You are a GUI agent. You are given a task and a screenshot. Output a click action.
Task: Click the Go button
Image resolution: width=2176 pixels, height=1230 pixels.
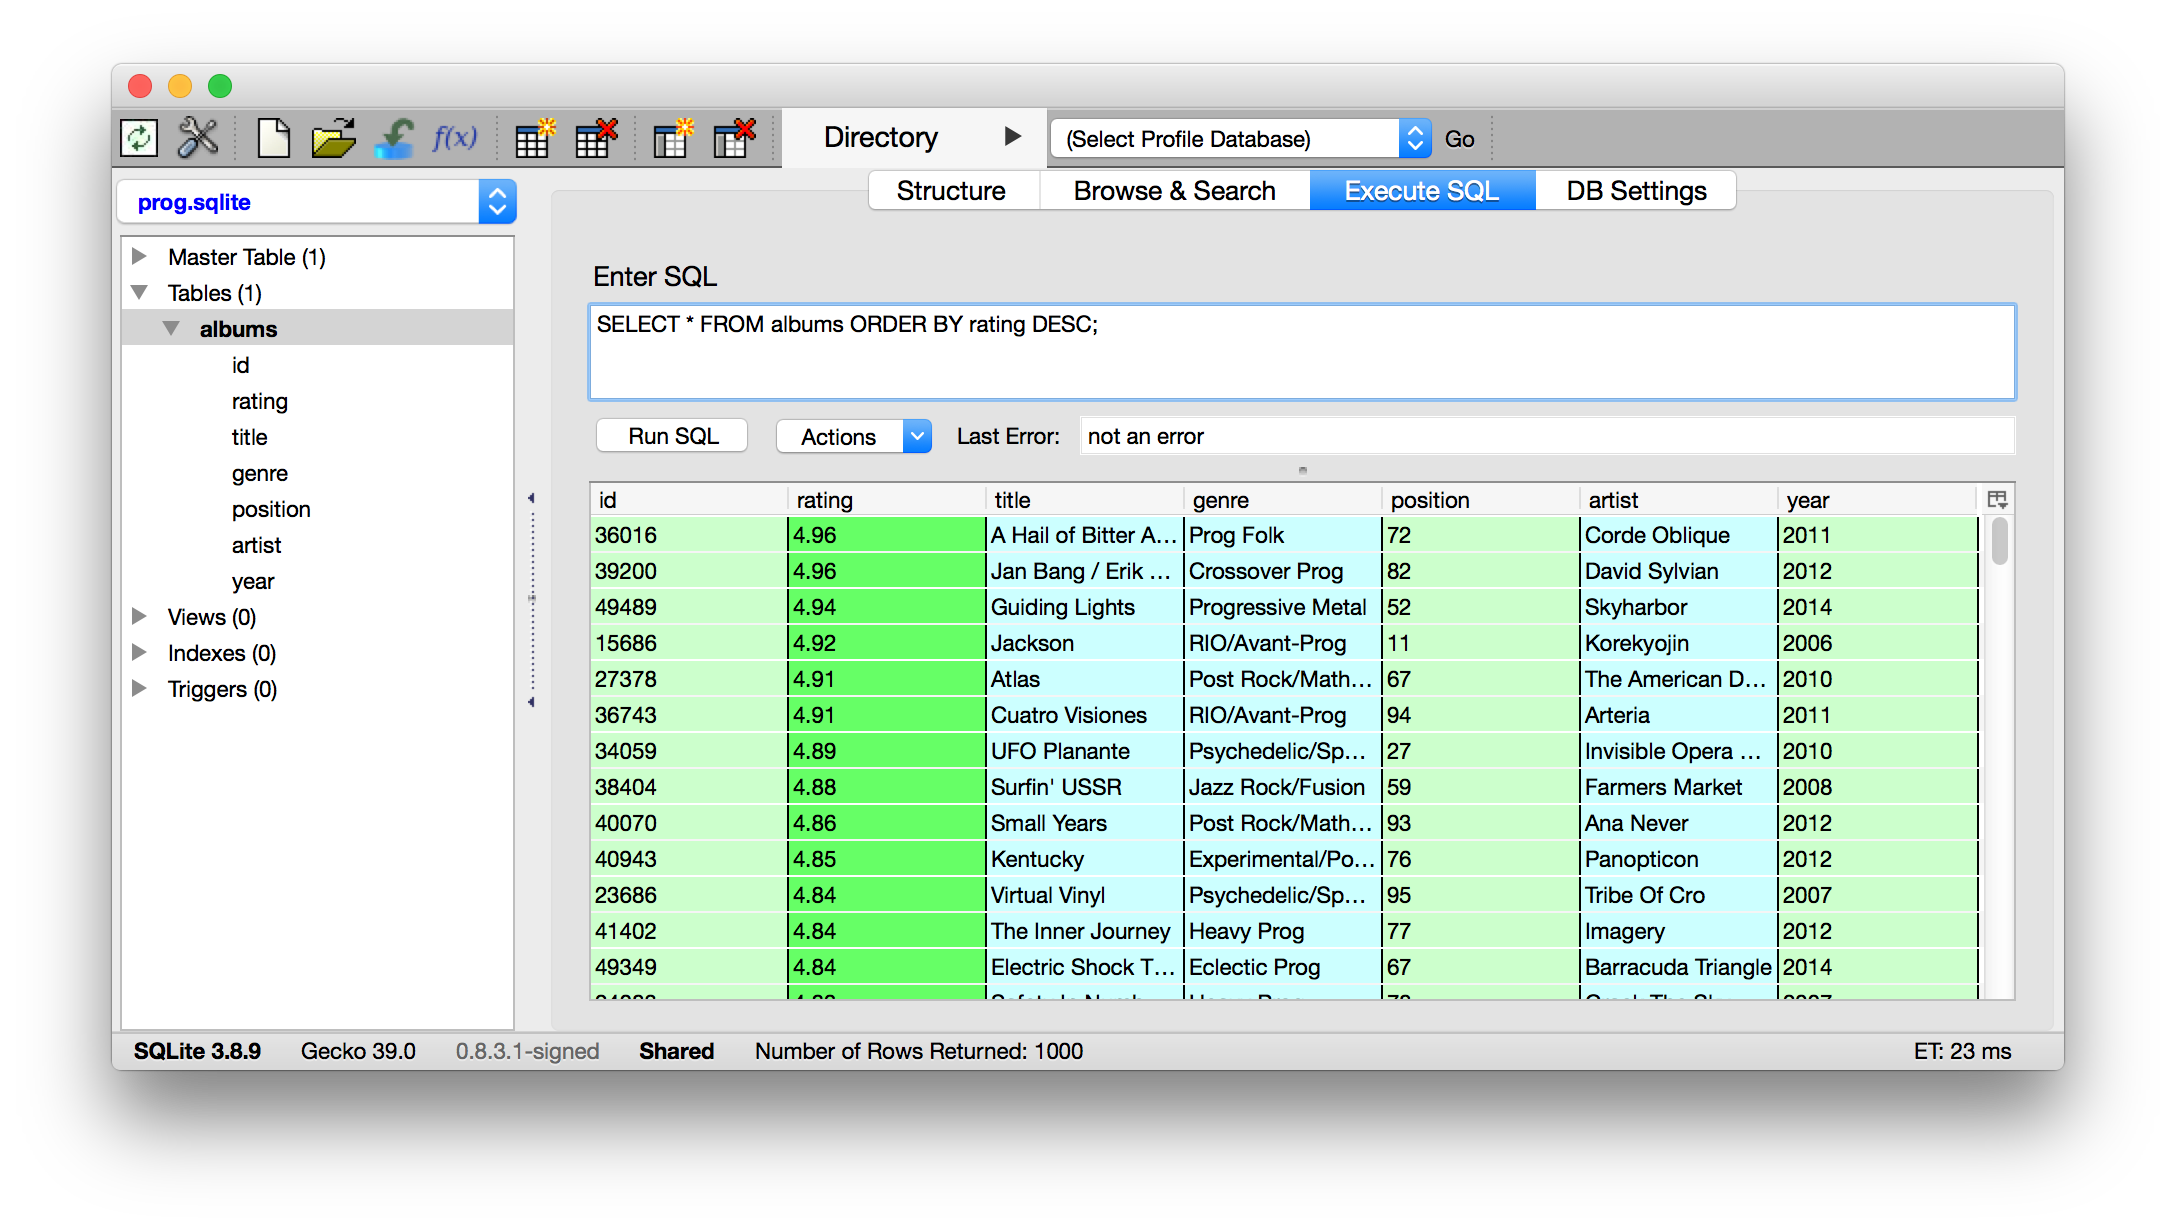pos(1459,139)
